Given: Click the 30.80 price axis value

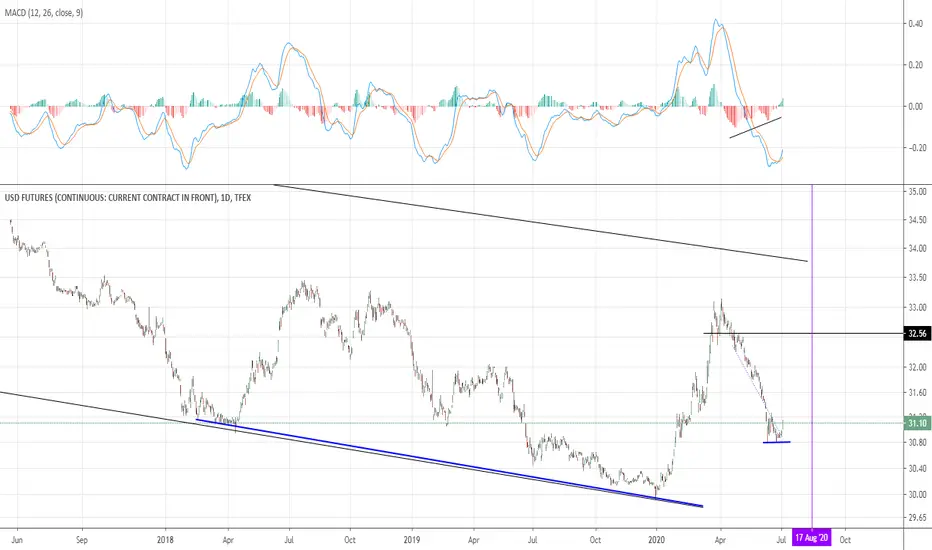Looking at the screenshot, I should 917,442.
